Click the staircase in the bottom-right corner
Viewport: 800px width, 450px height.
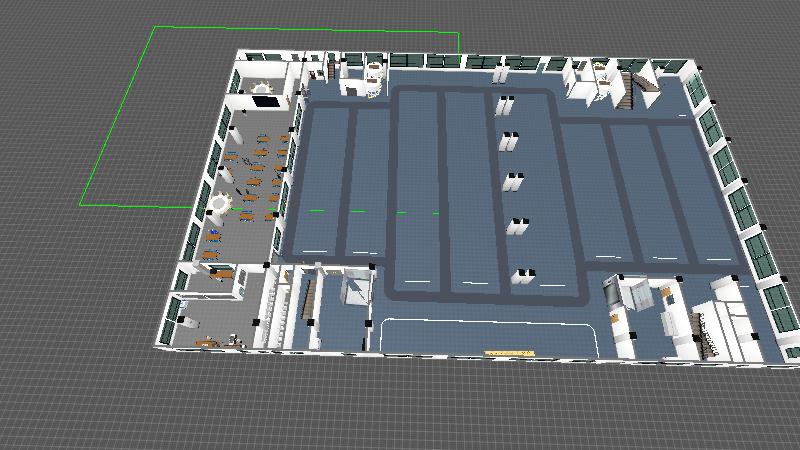(x=708, y=335)
